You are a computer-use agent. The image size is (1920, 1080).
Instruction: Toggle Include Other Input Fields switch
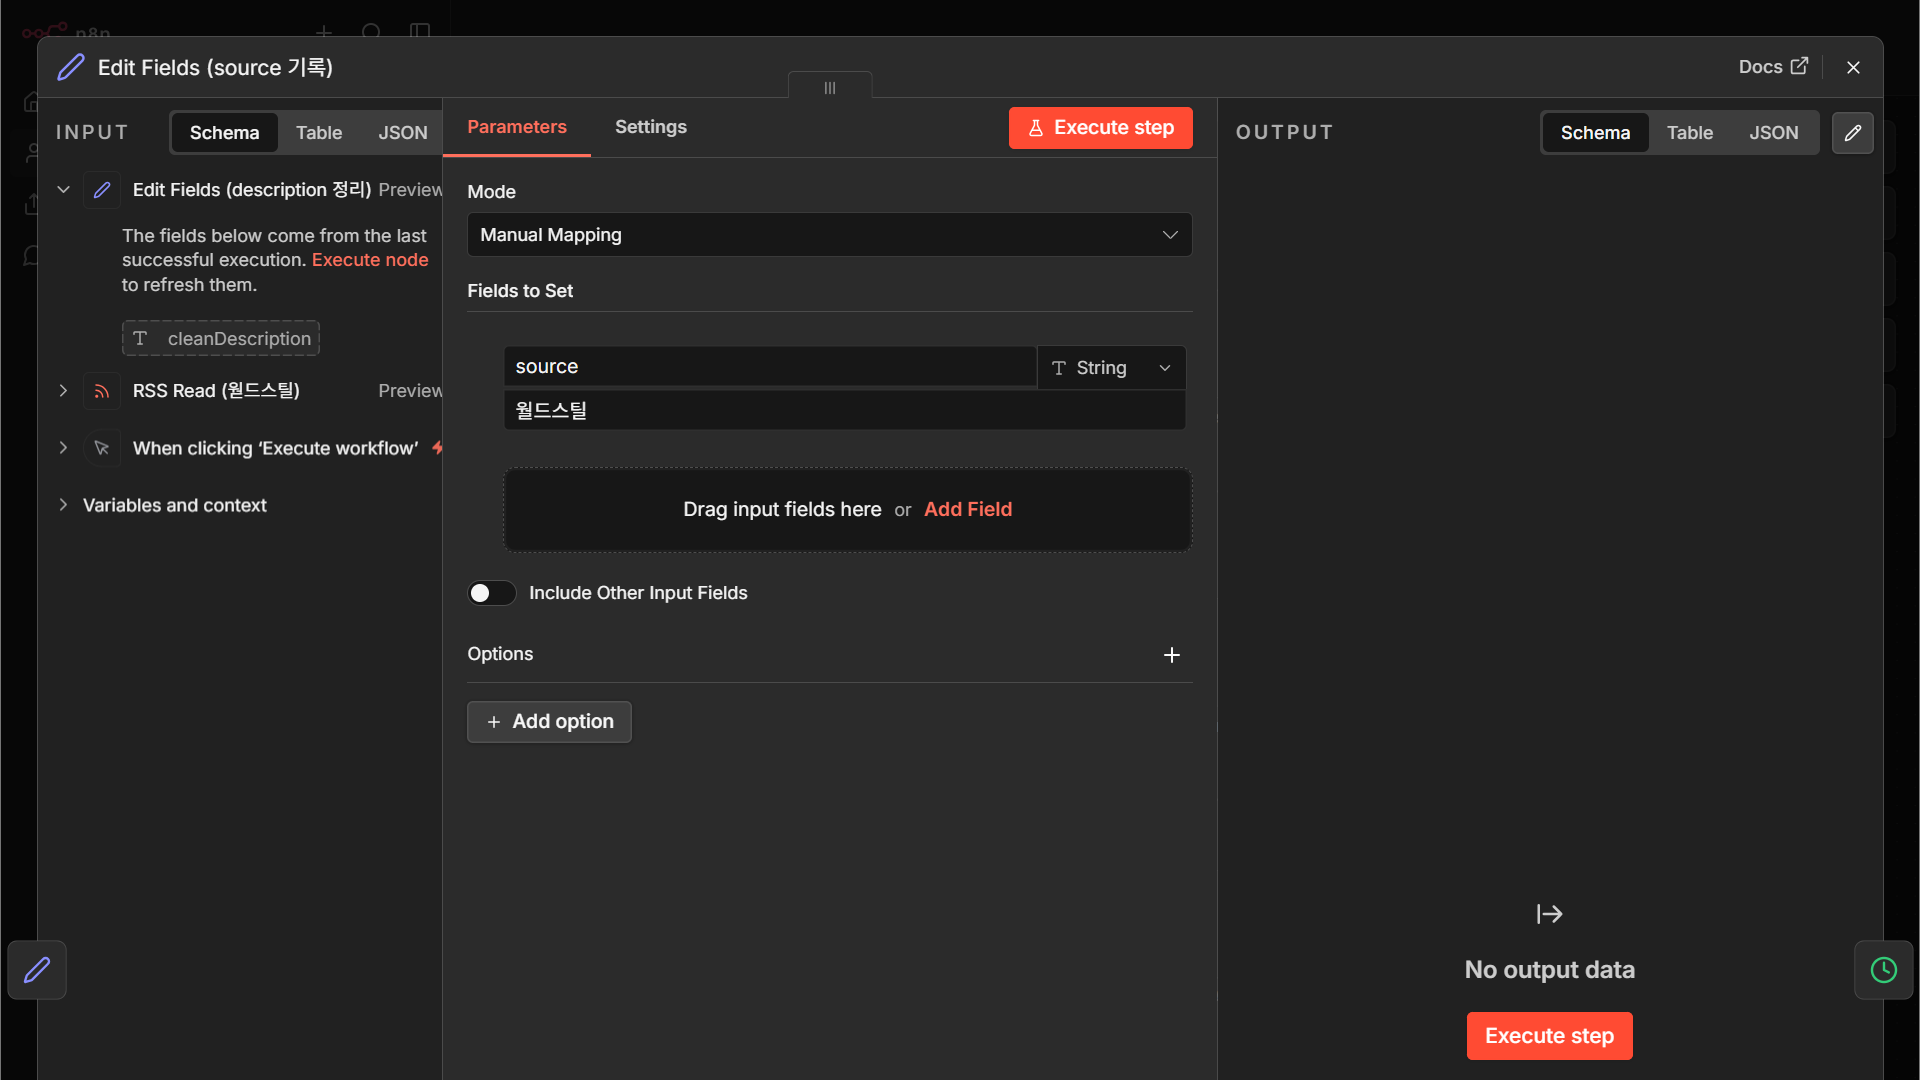click(x=491, y=593)
